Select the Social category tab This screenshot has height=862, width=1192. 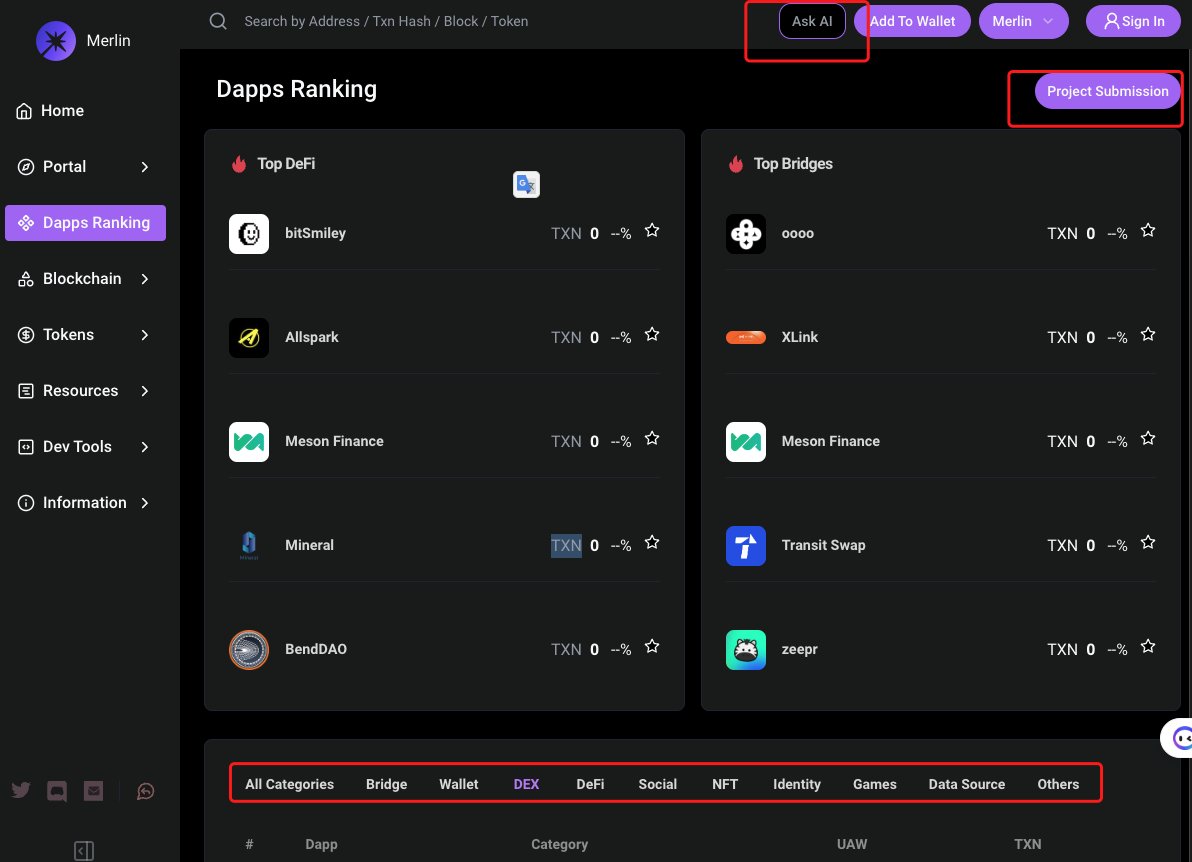[657, 784]
